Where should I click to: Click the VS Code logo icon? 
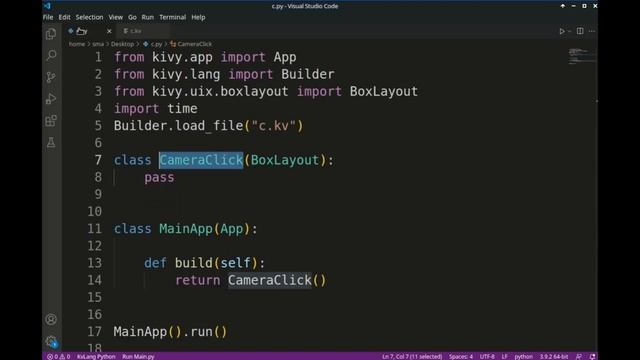click(x=47, y=6)
